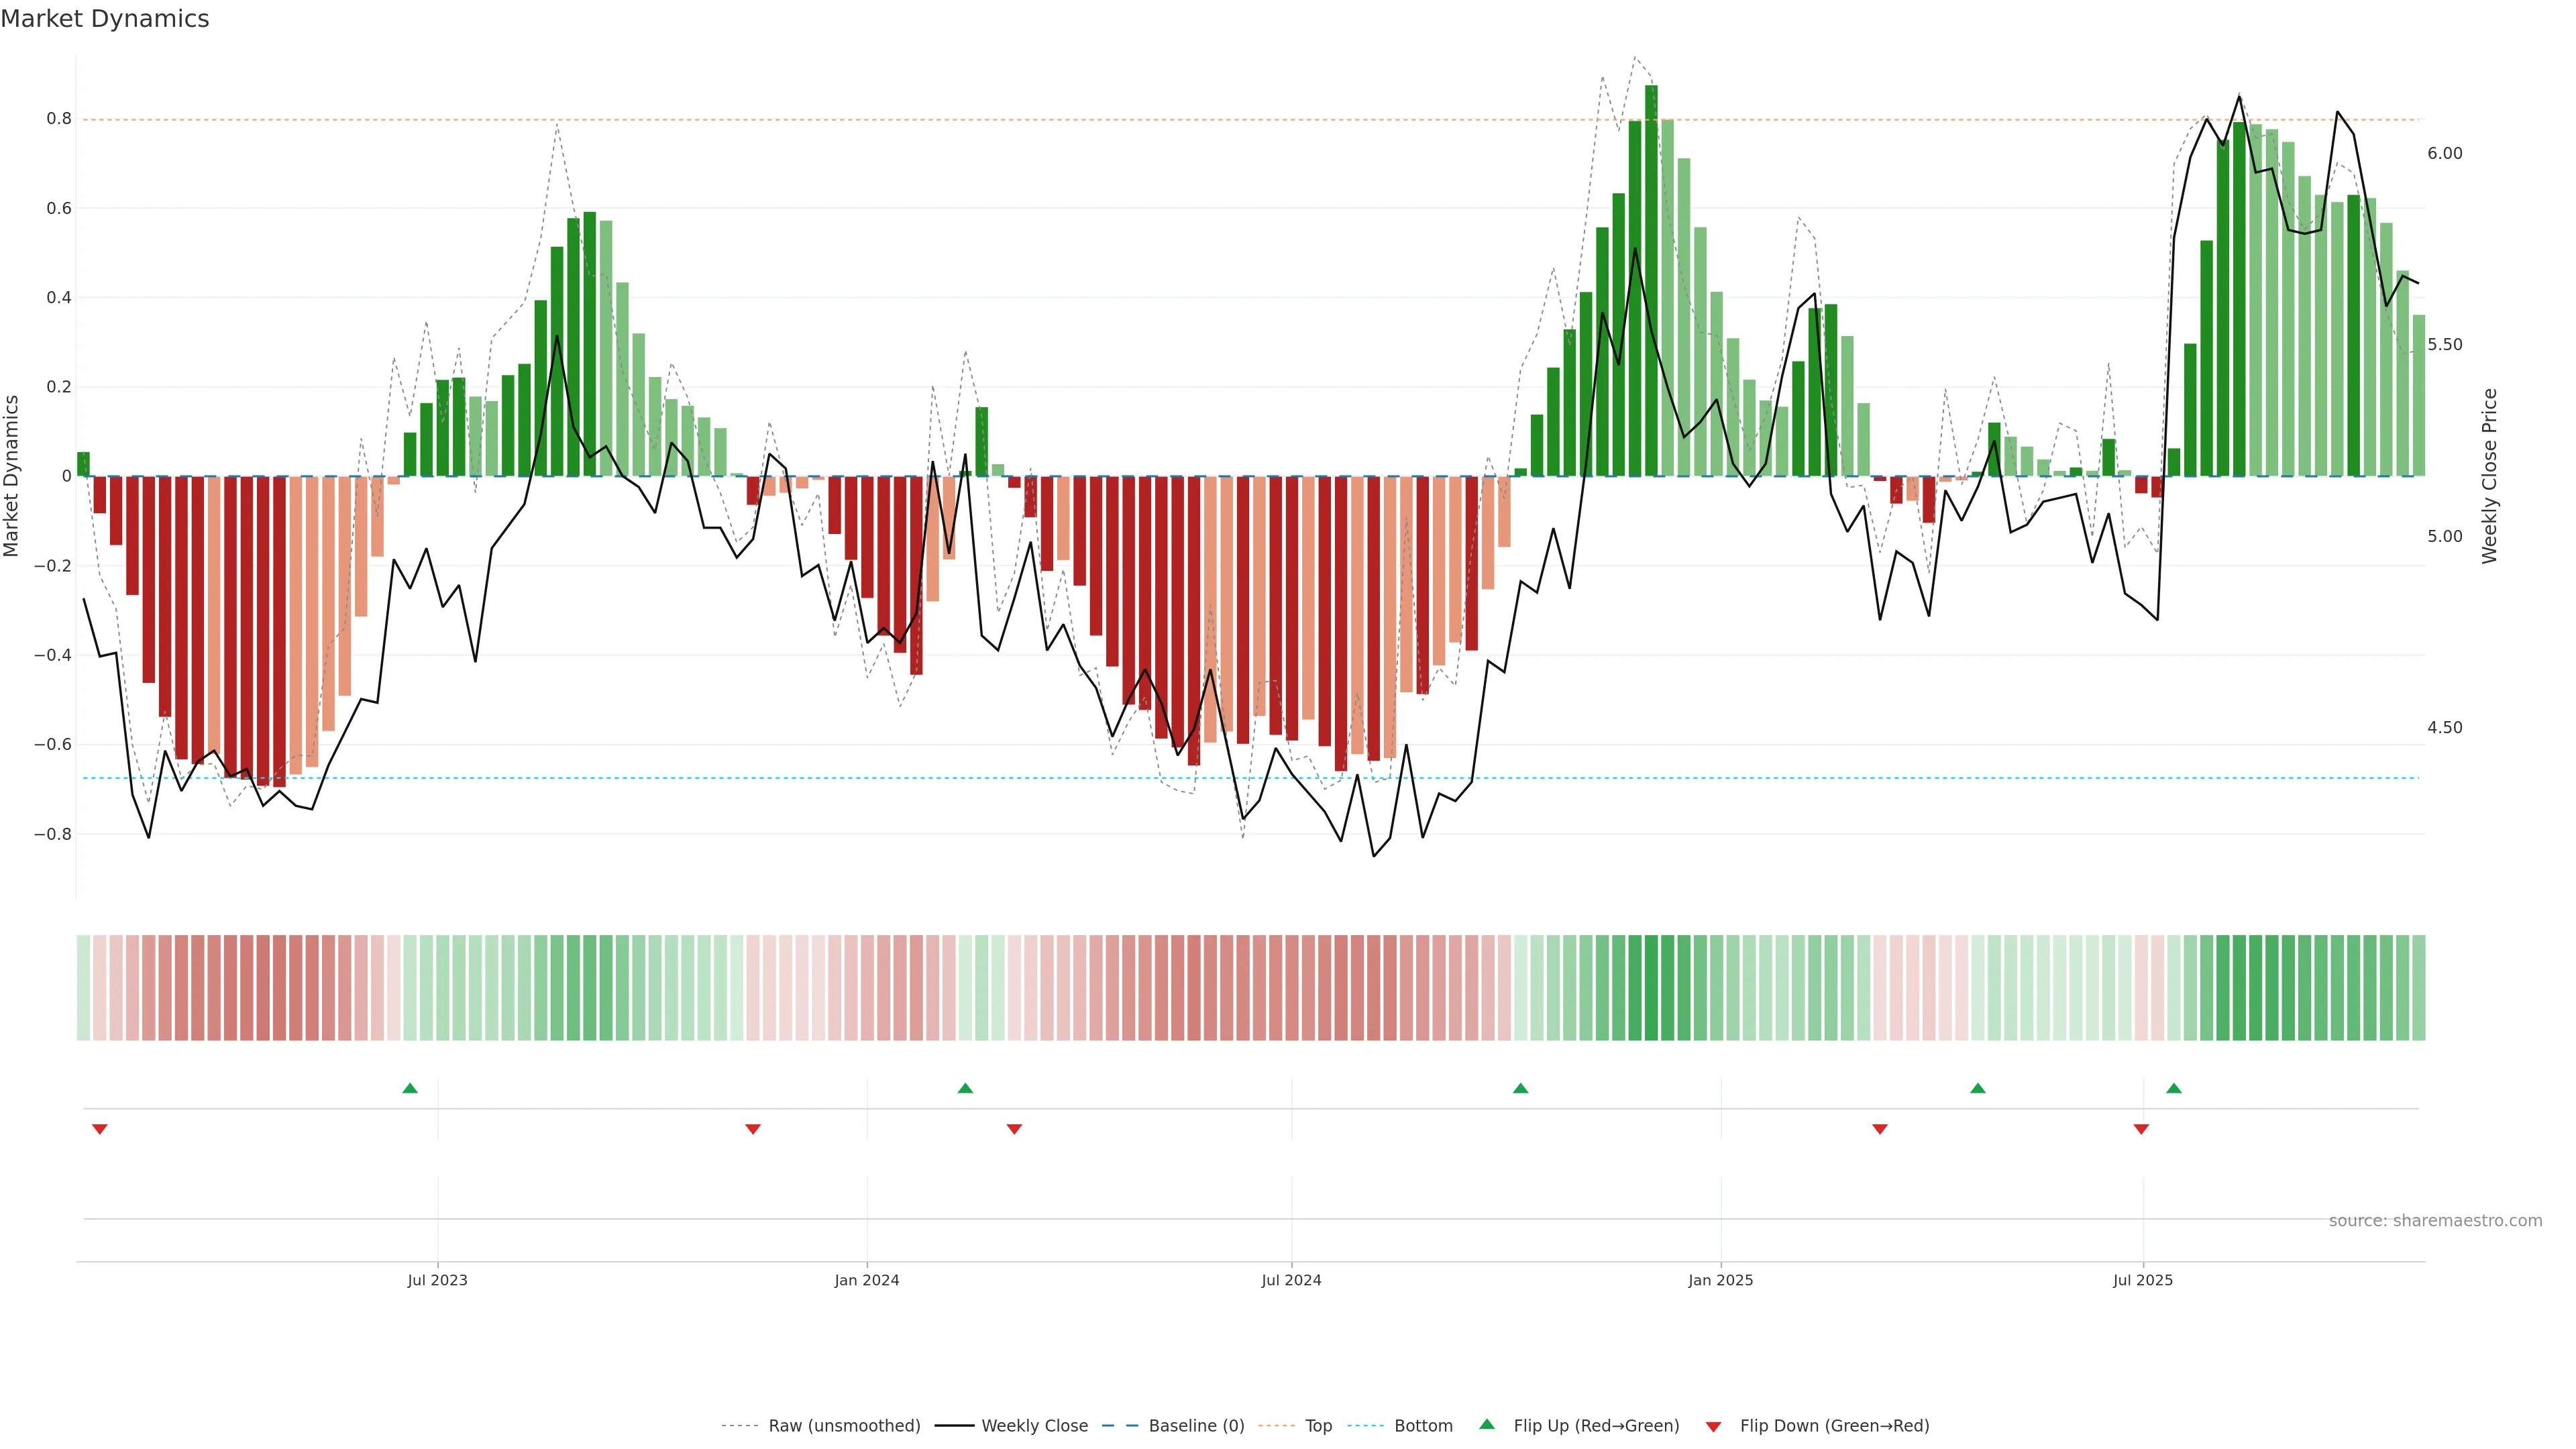2576x1449 pixels.
Task: Click the red flip-down triangle just before Jul 2025
Action: pyautogui.click(x=2141, y=1129)
